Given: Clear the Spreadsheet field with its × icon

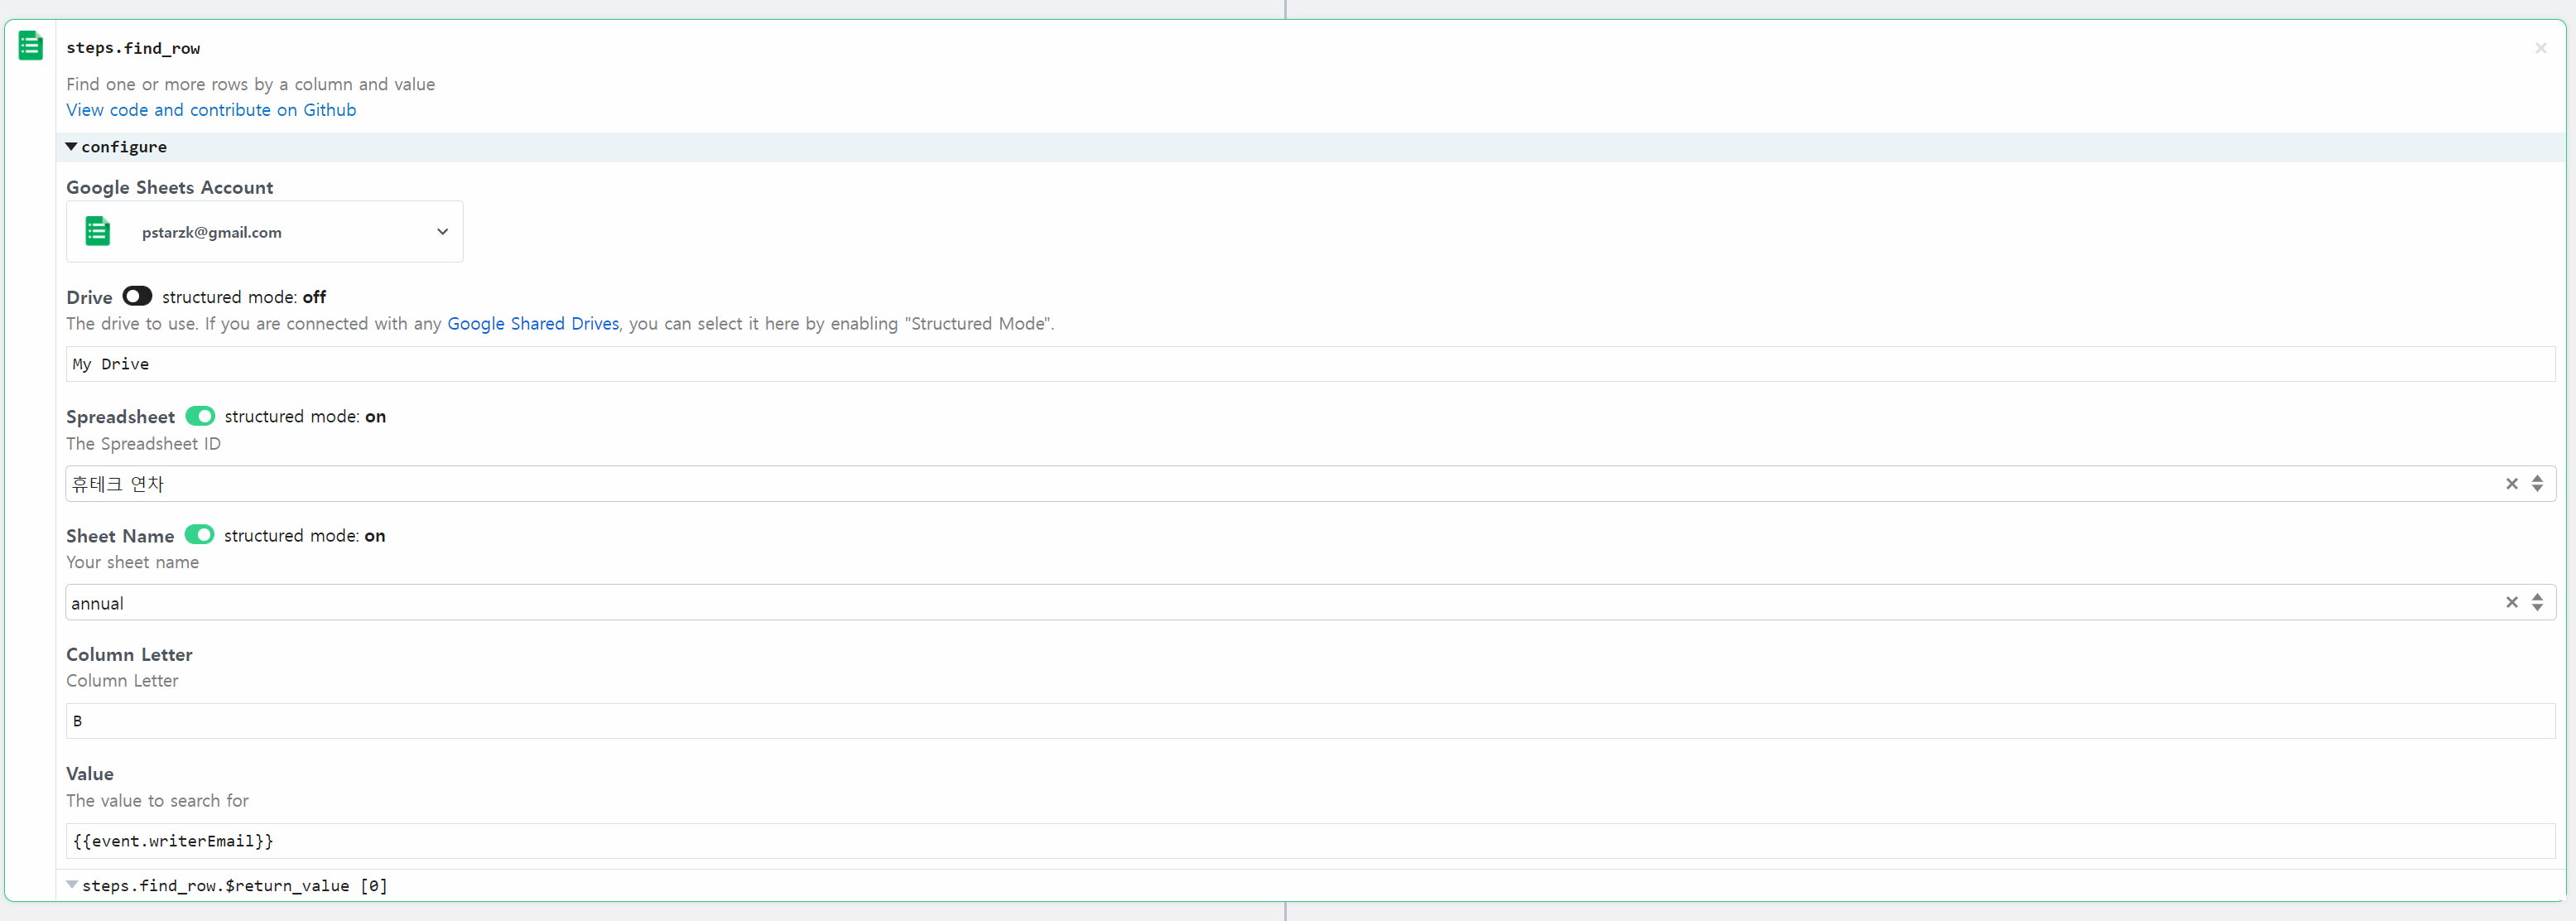Looking at the screenshot, I should tap(2512, 483).
